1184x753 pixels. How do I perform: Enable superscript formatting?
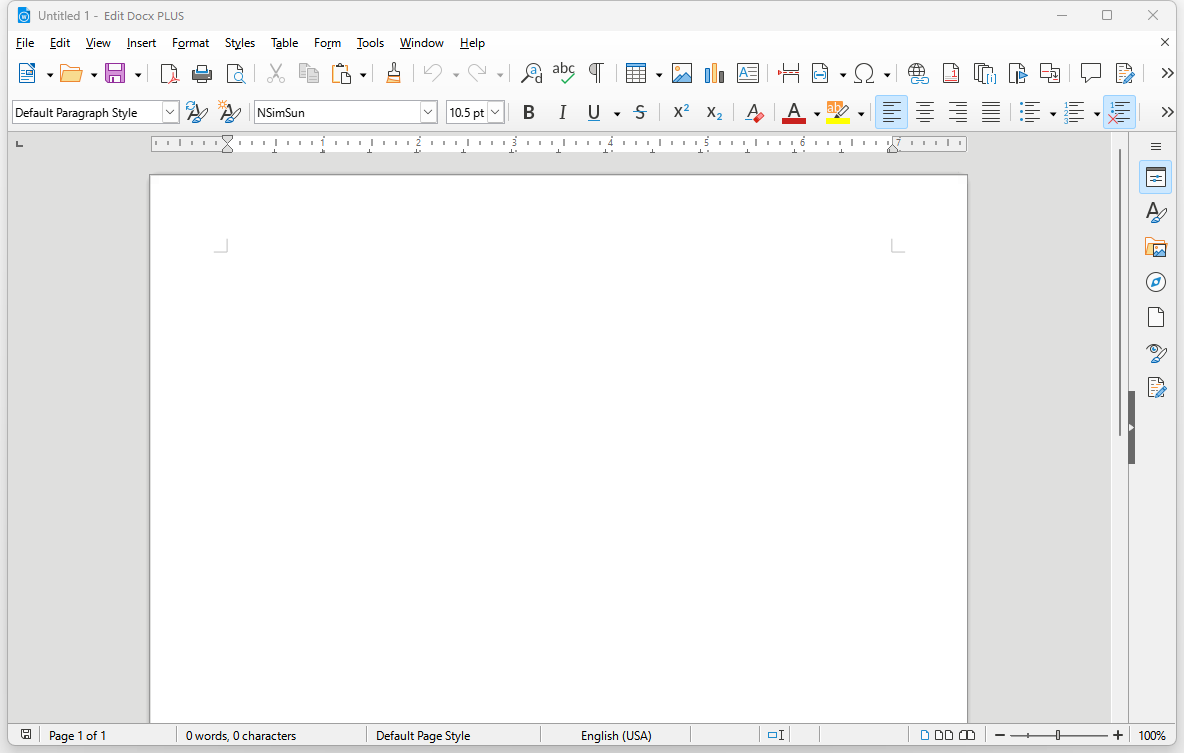(x=680, y=112)
